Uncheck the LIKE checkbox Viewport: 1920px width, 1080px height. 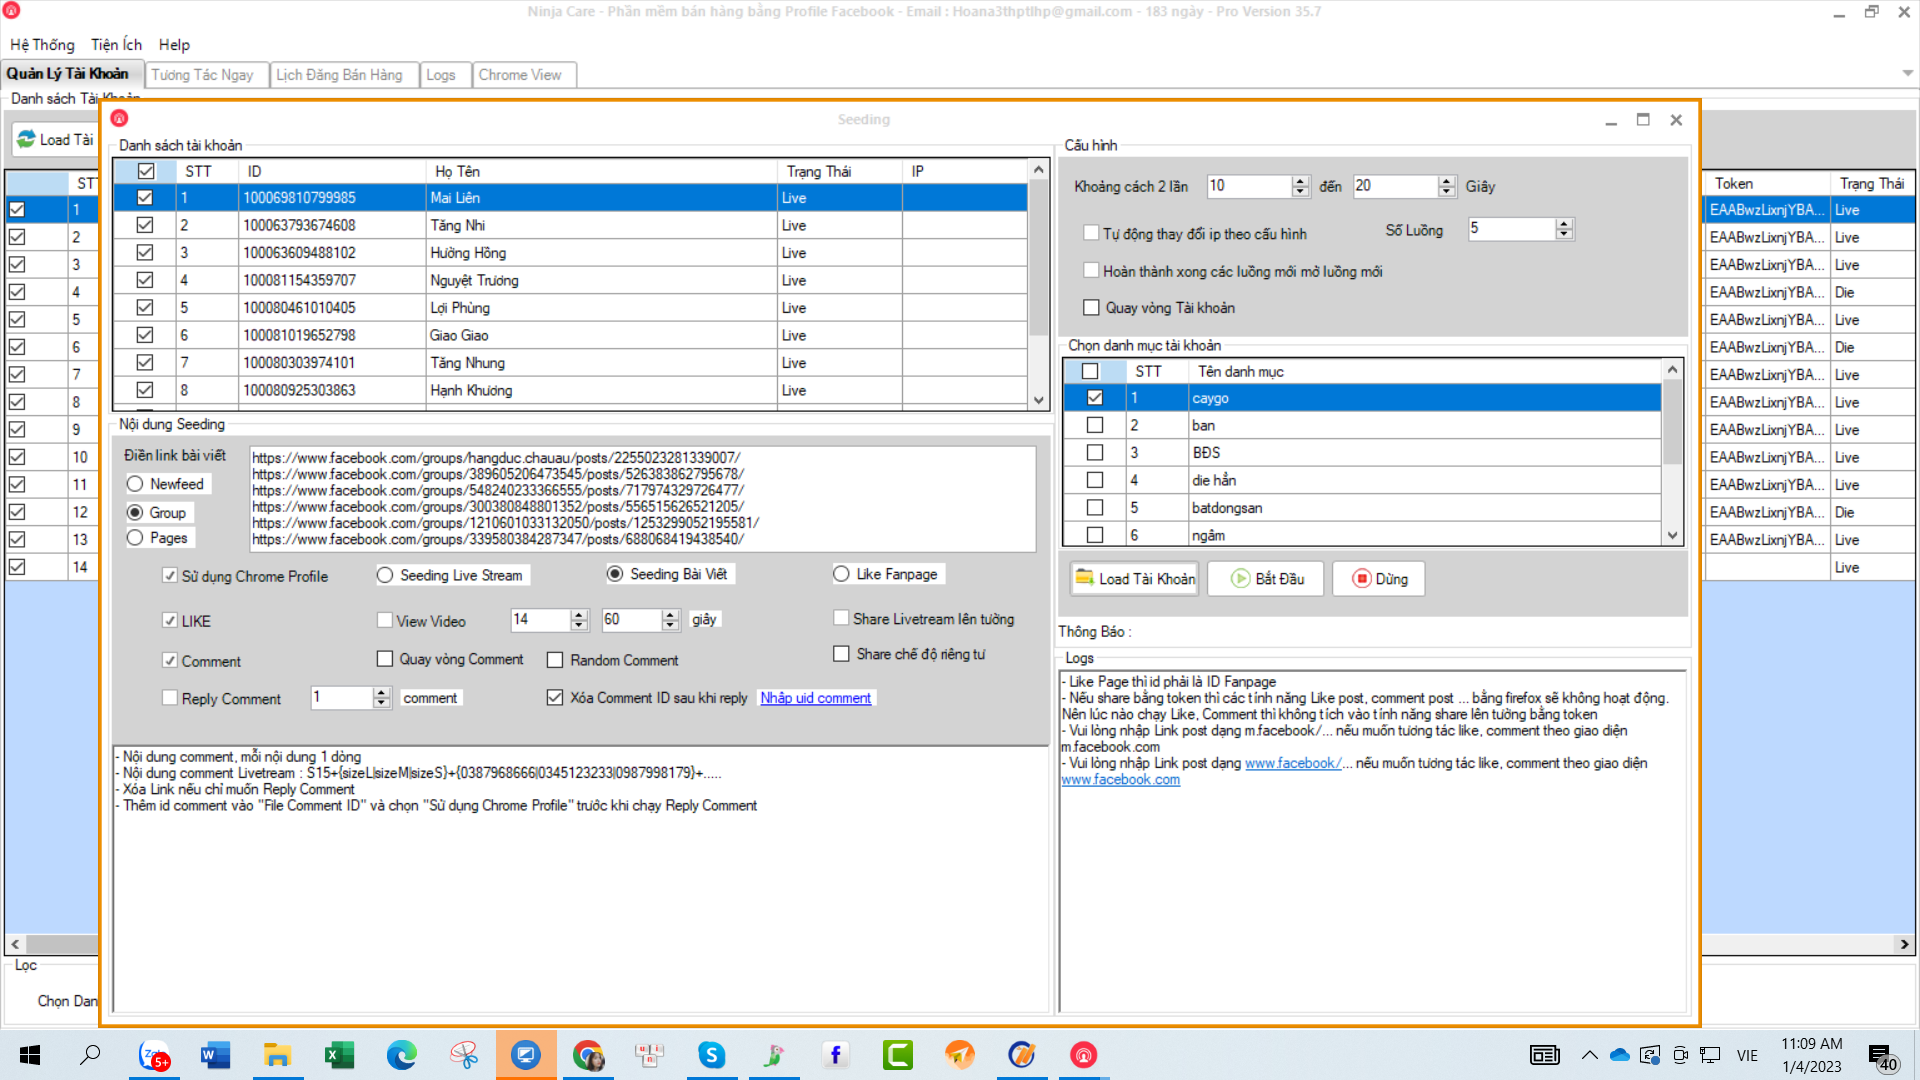pyautogui.click(x=170, y=621)
